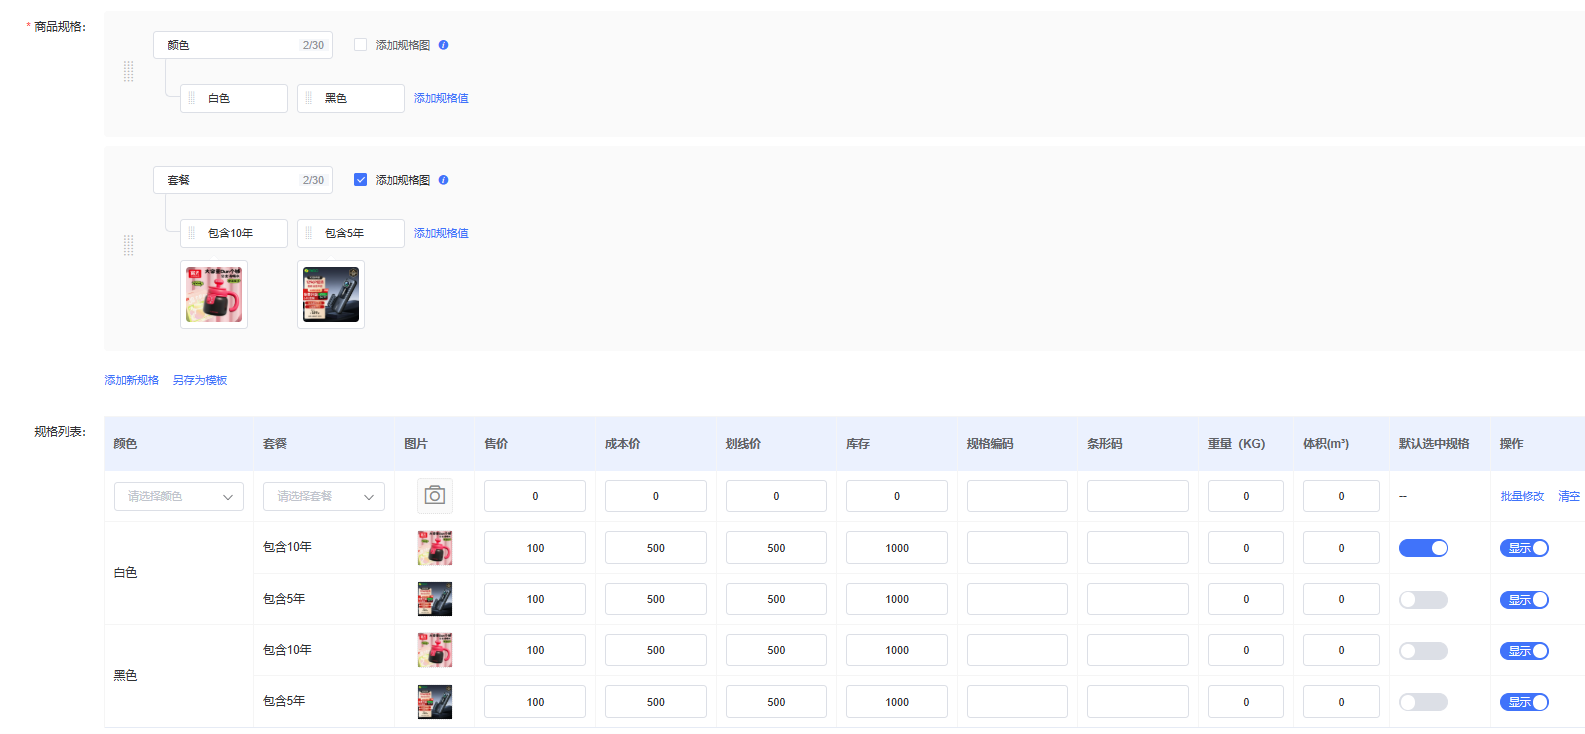The height and width of the screenshot is (734, 1585).
Task: Click image in 黑色 包含5年 row
Action: (434, 702)
